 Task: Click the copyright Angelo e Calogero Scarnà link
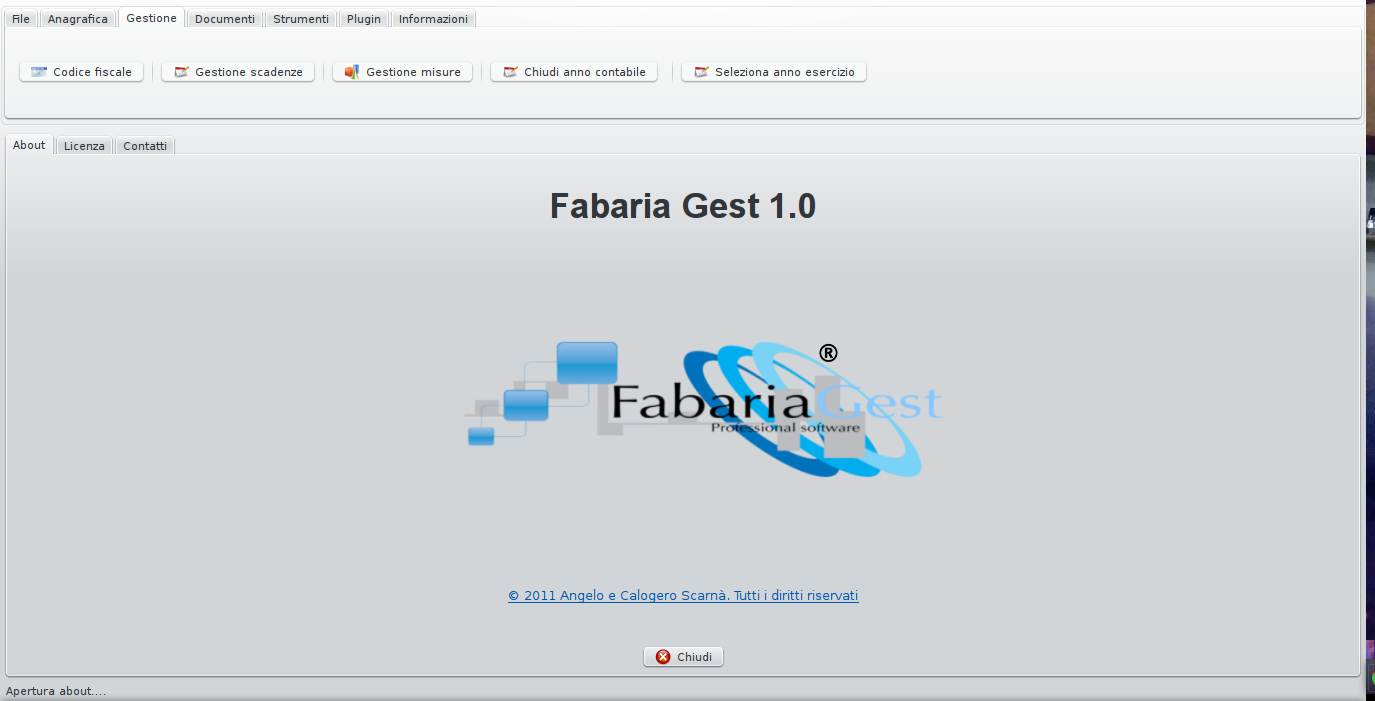[683, 595]
